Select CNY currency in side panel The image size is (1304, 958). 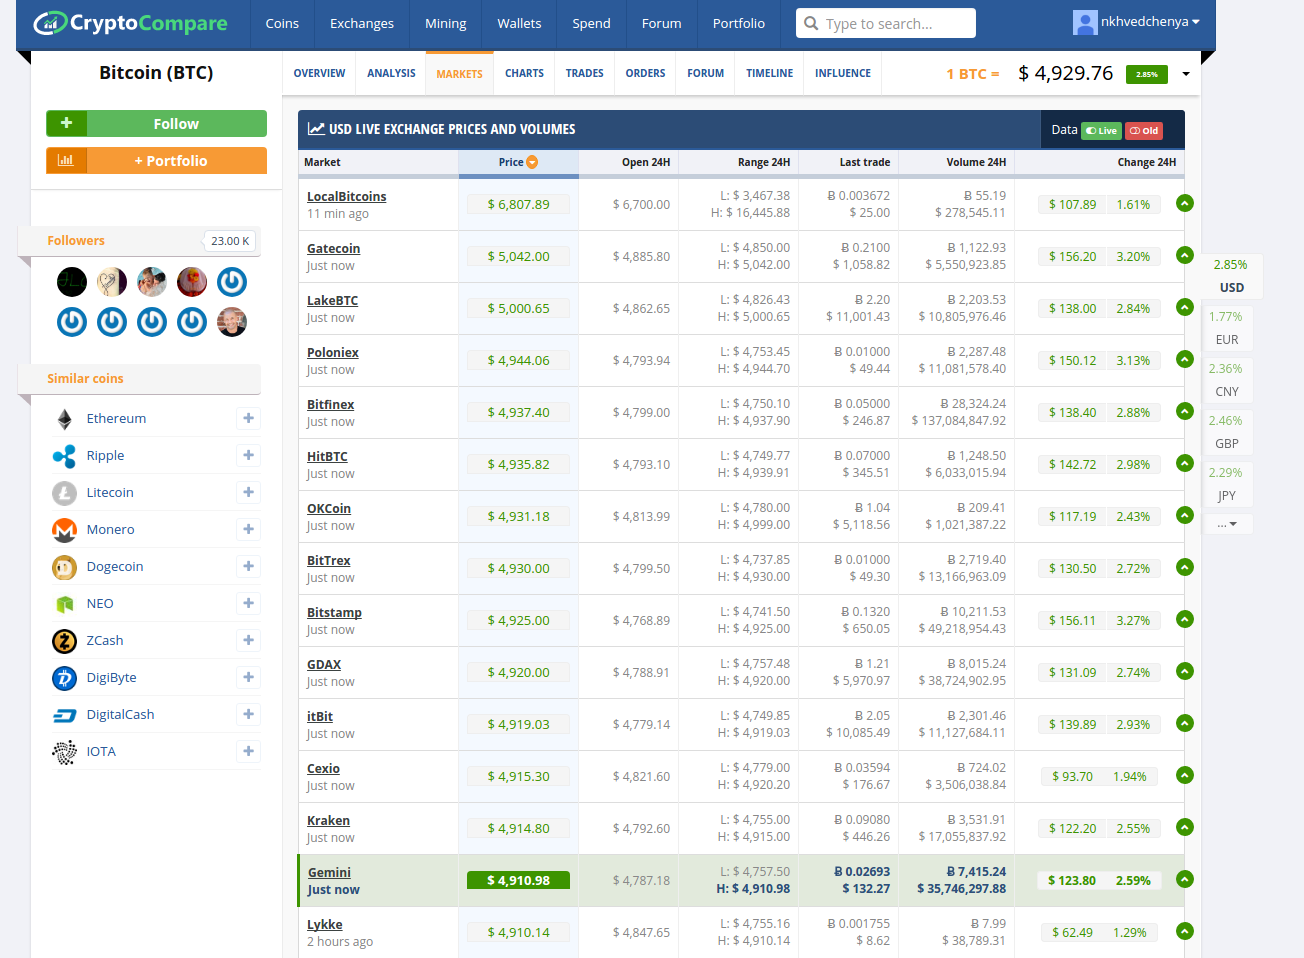[1226, 380]
